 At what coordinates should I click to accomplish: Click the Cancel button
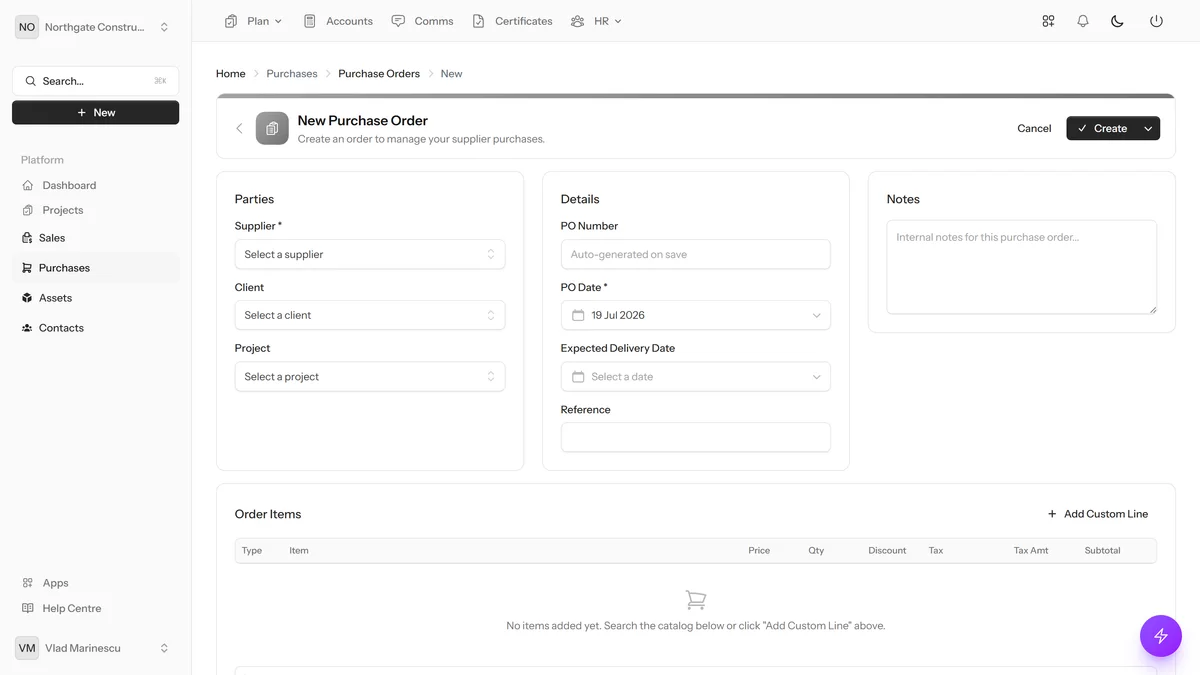coord(1034,128)
